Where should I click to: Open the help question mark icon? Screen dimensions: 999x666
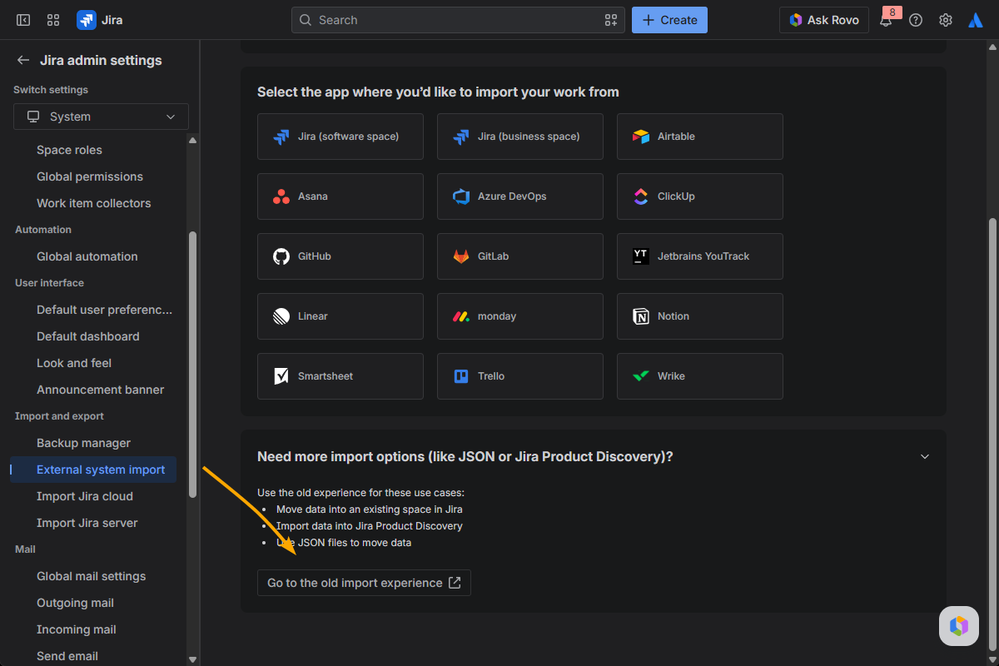(x=916, y=20)
